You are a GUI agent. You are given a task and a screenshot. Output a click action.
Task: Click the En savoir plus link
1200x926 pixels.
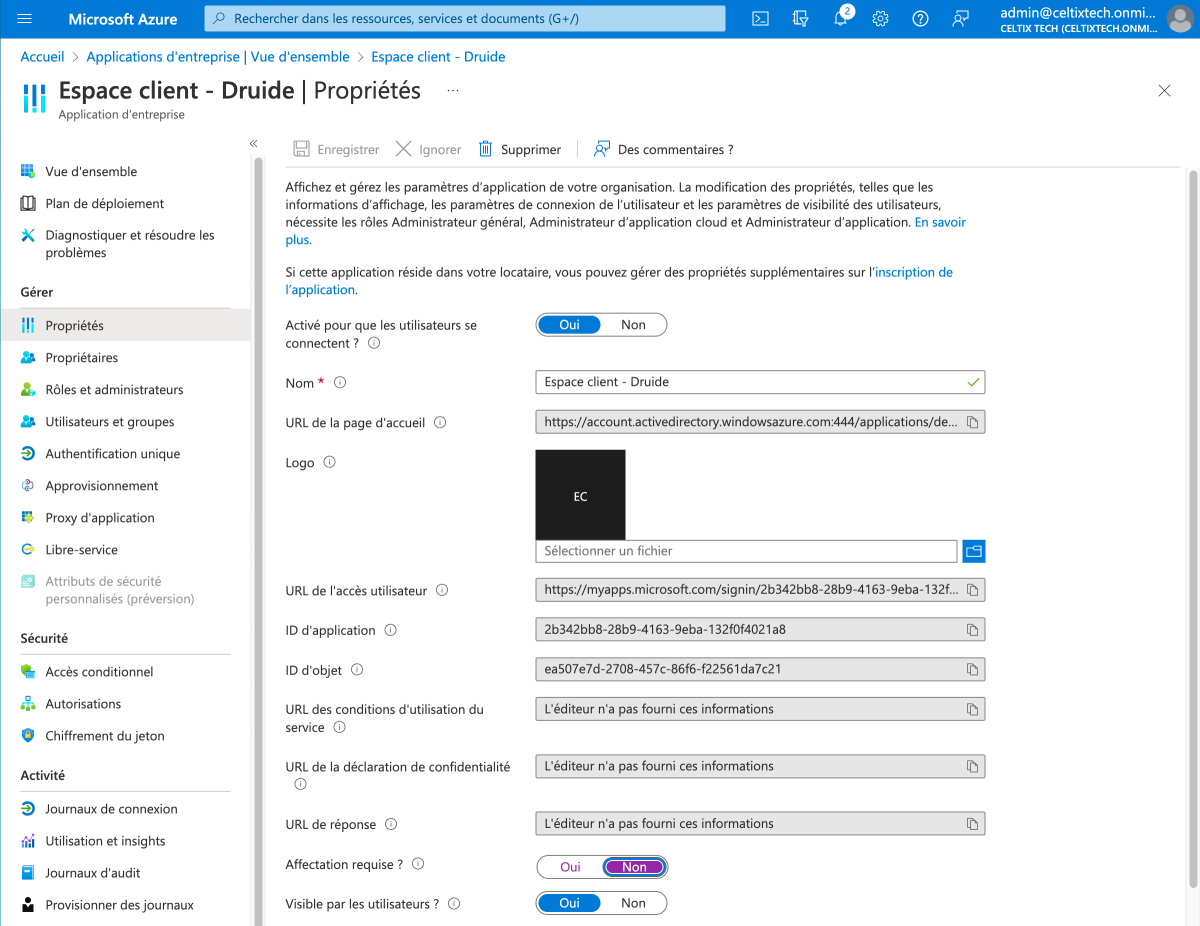tap(939, 223)
